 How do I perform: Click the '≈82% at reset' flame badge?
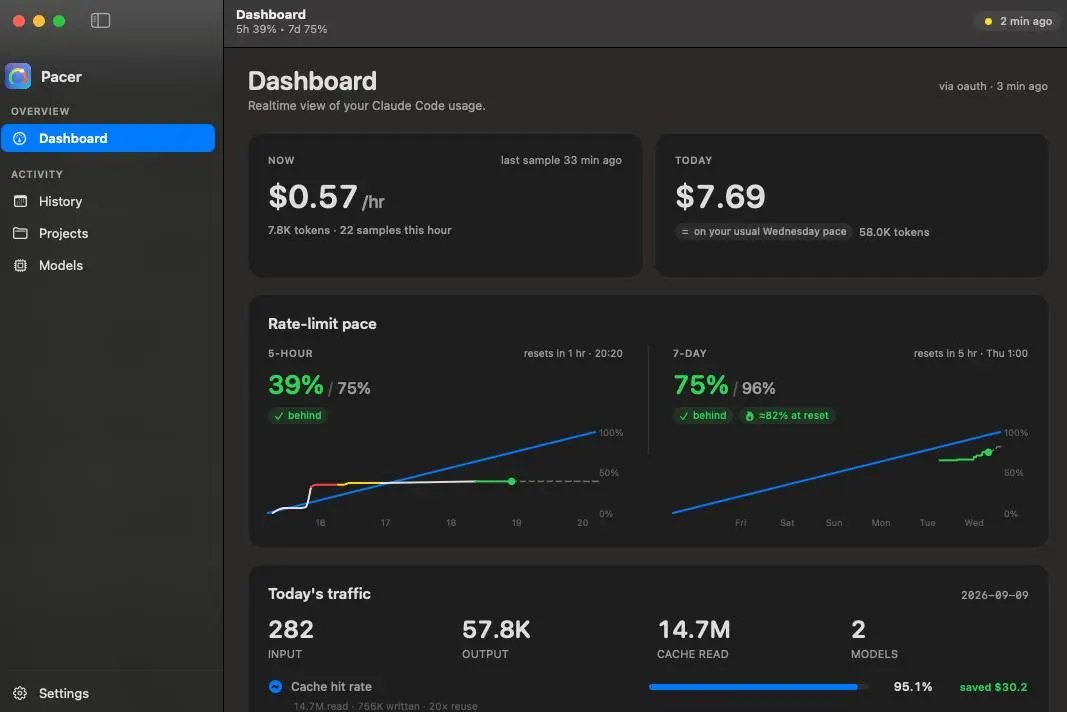click(x=787, y=415)
